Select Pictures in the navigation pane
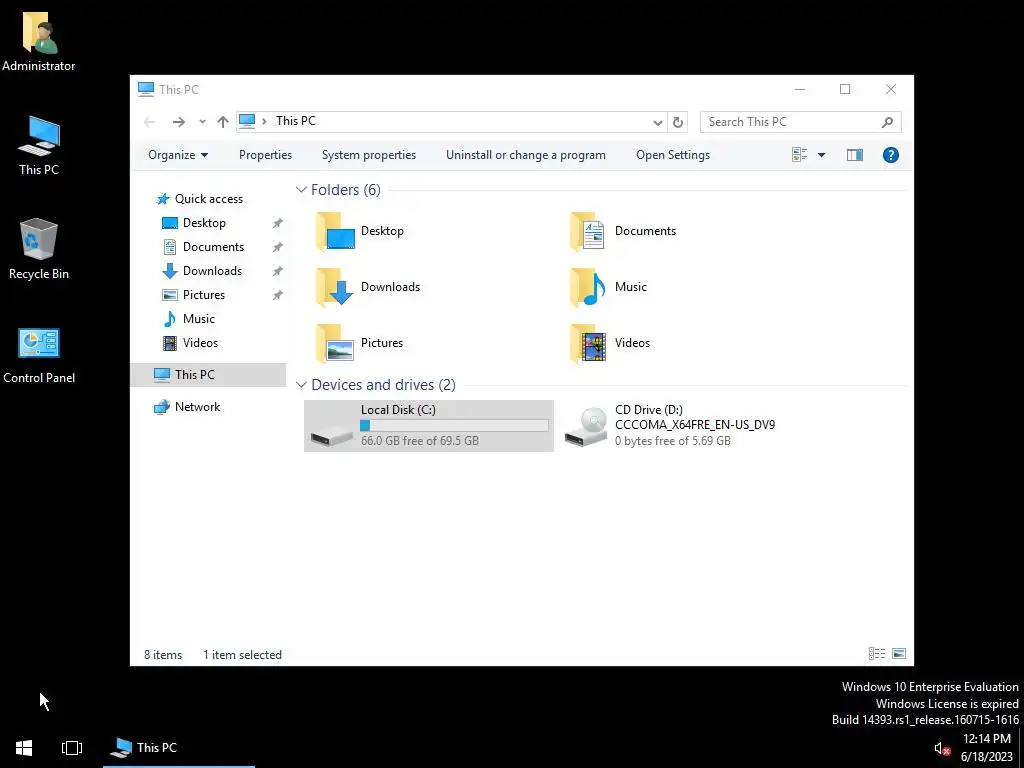Image resolution: width=1024 pixels, height=768 pixels. click(204, 295)
